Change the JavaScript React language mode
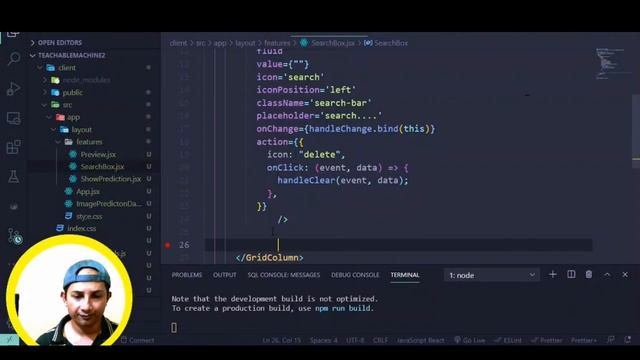This screenshot has width=640, height=360. (420, 340)
